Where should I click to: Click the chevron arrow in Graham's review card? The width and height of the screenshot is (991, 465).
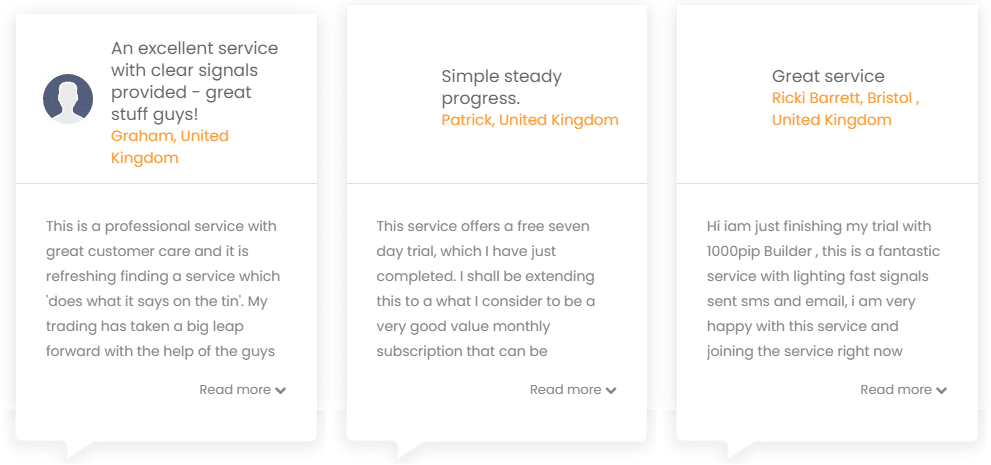[281, 390]
